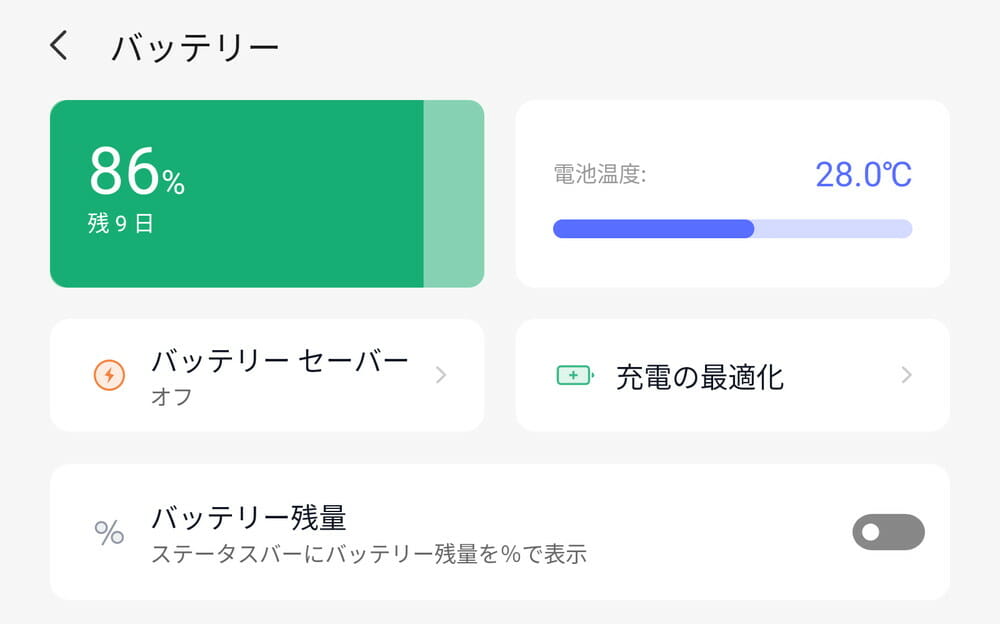Select the 充電の最適化 label

coord(700,377)
